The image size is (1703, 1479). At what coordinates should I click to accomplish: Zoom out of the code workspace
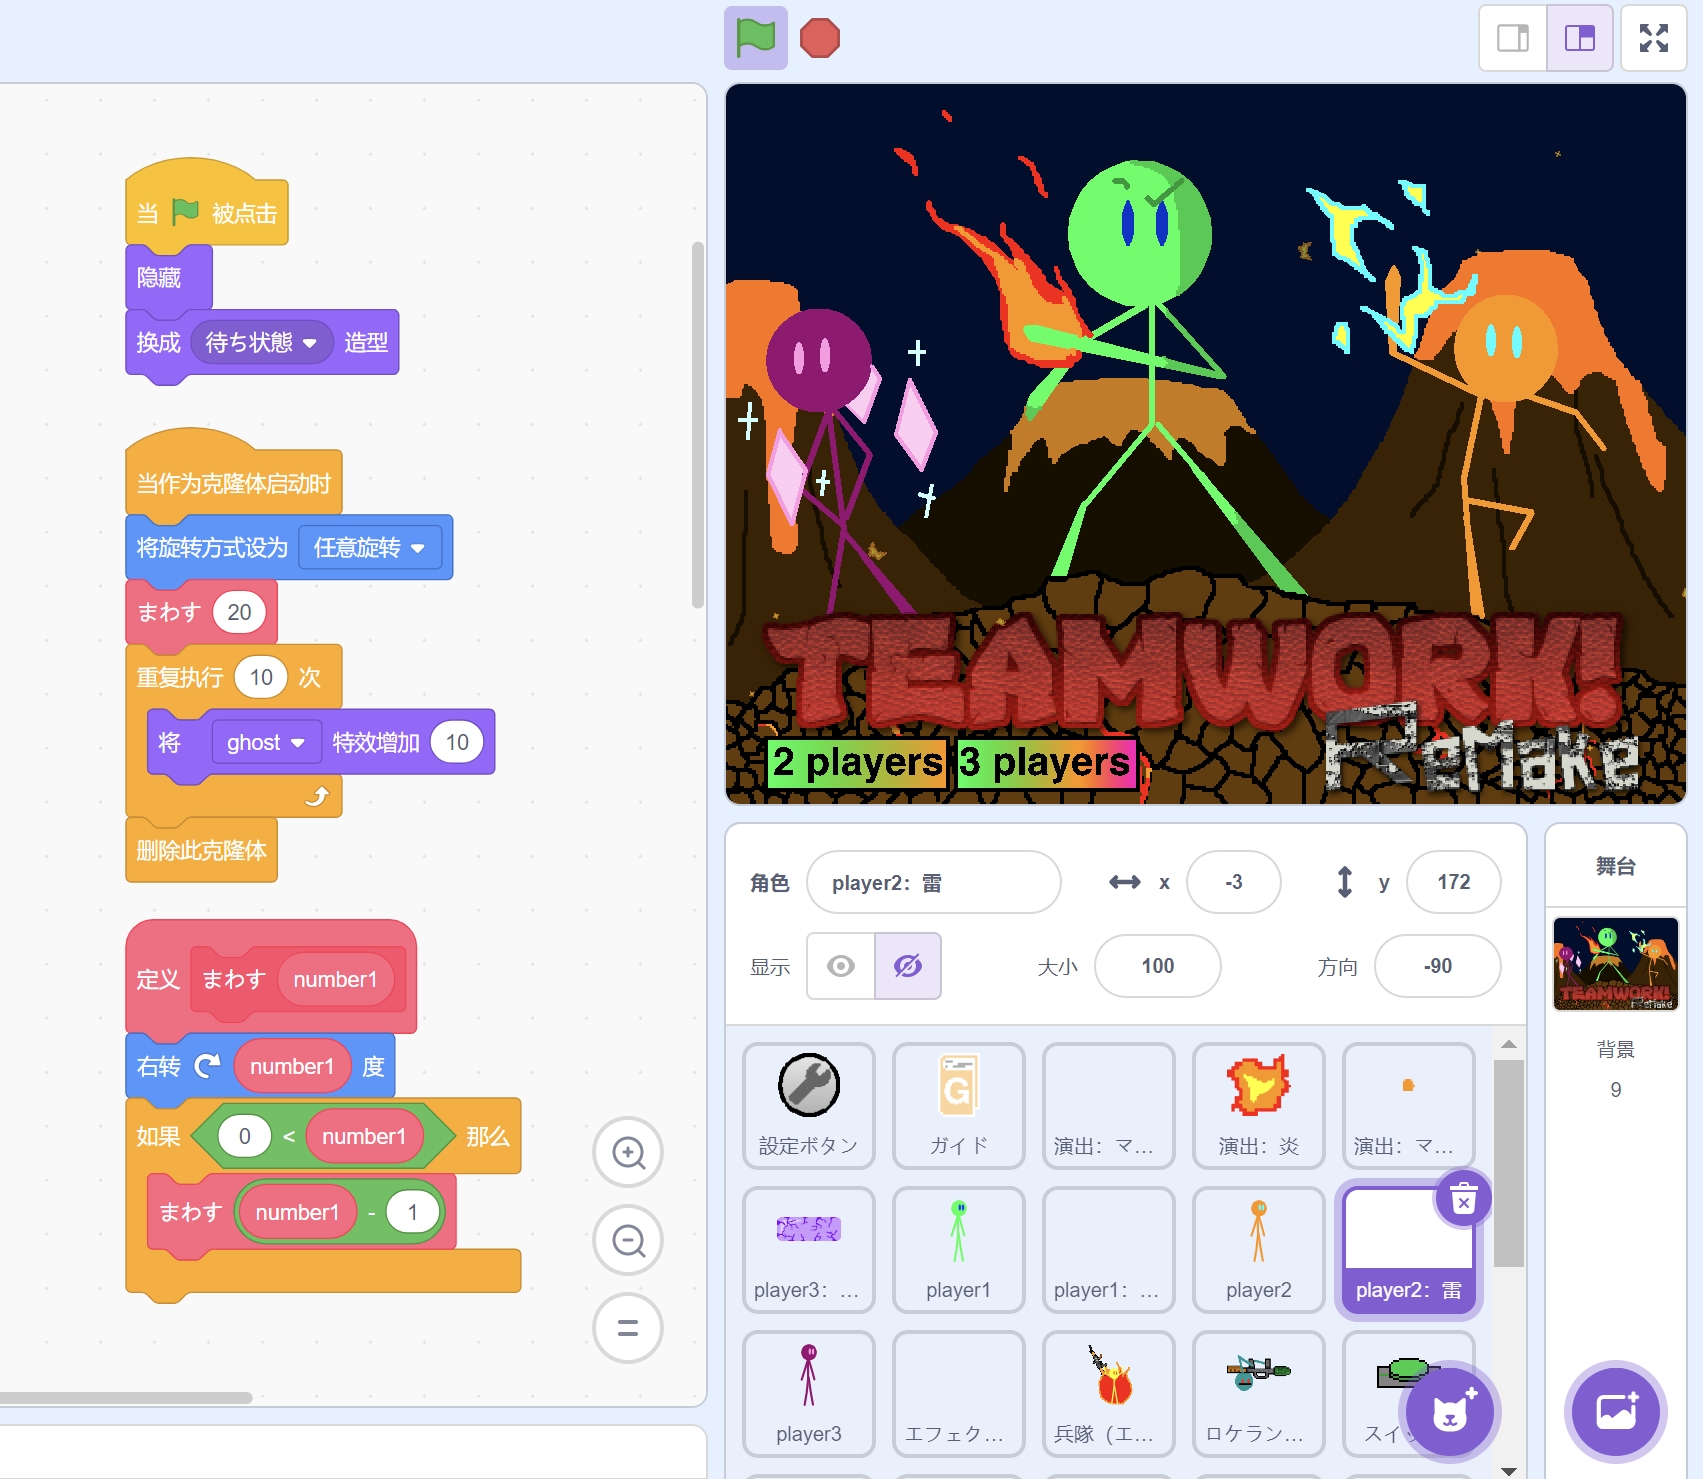(628, 1241)
